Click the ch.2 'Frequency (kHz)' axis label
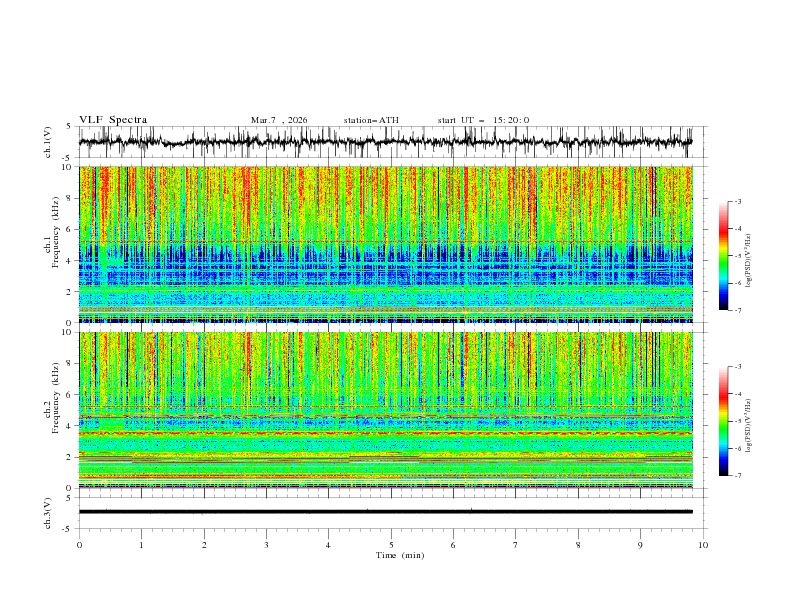Image resolution: width=792 pixels, height=612 pixels. pyautogui.click(x=56, y=398)
